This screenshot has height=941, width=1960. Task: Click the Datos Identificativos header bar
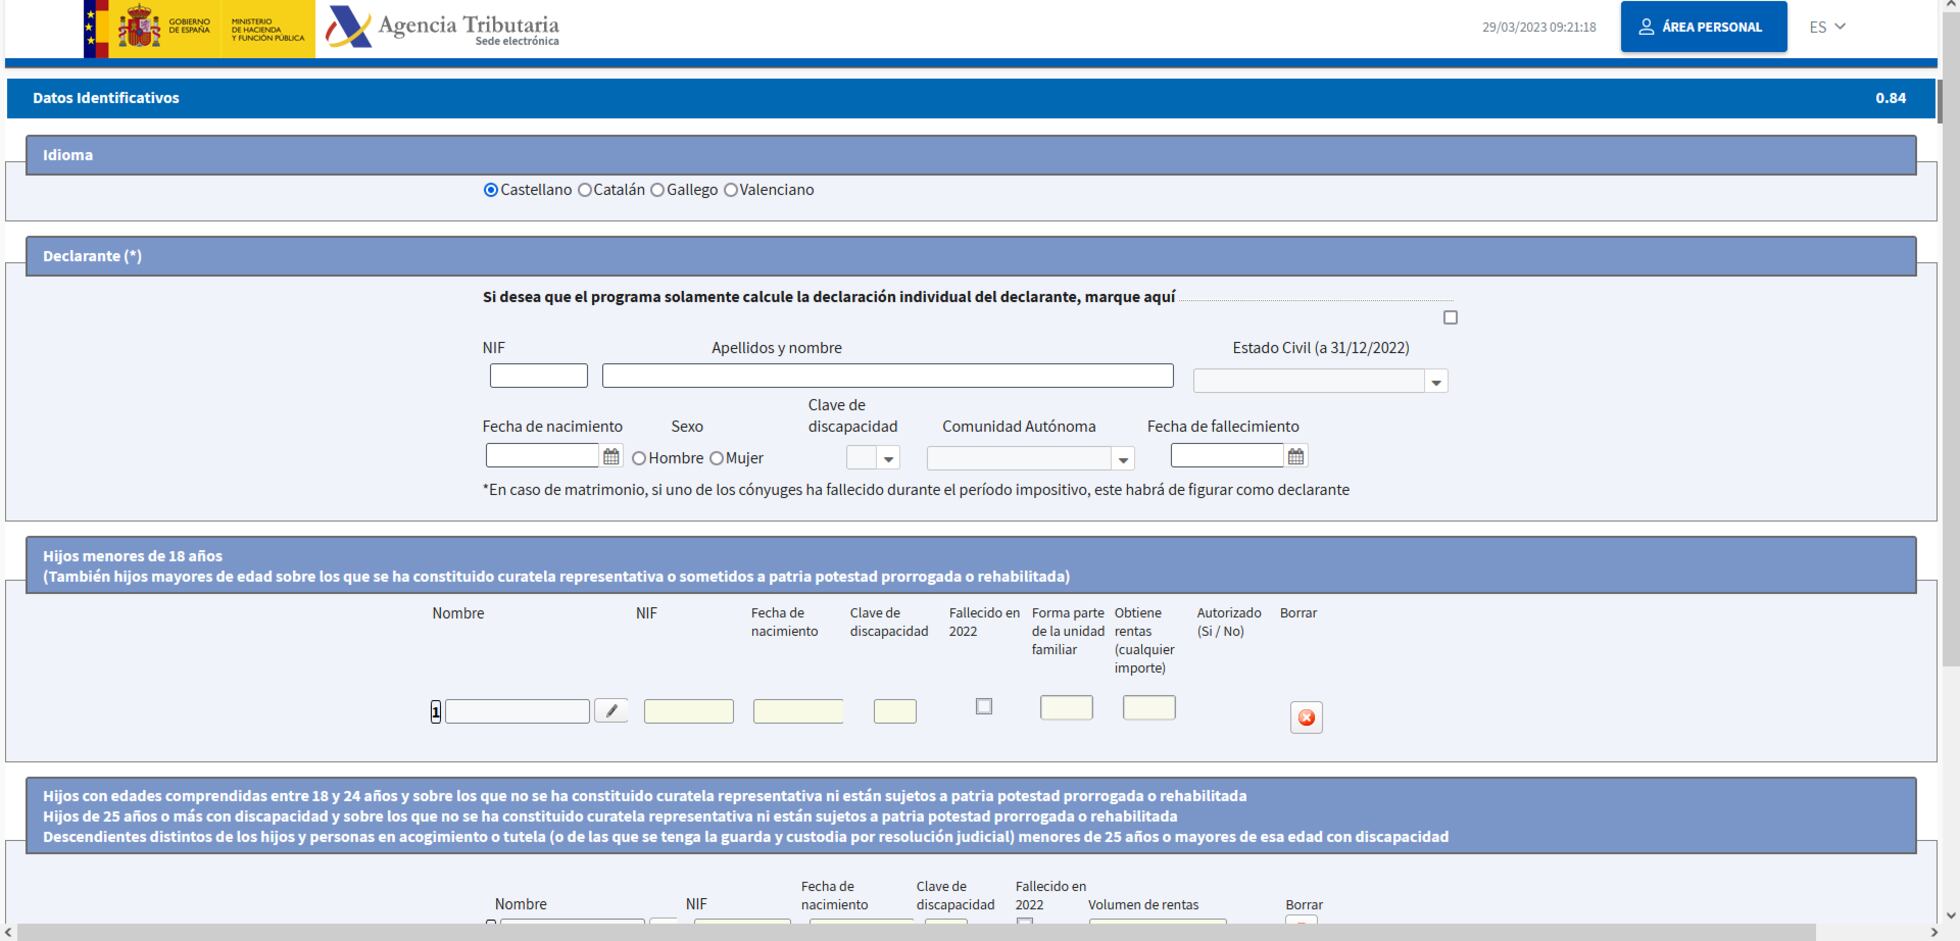(970, 98)
